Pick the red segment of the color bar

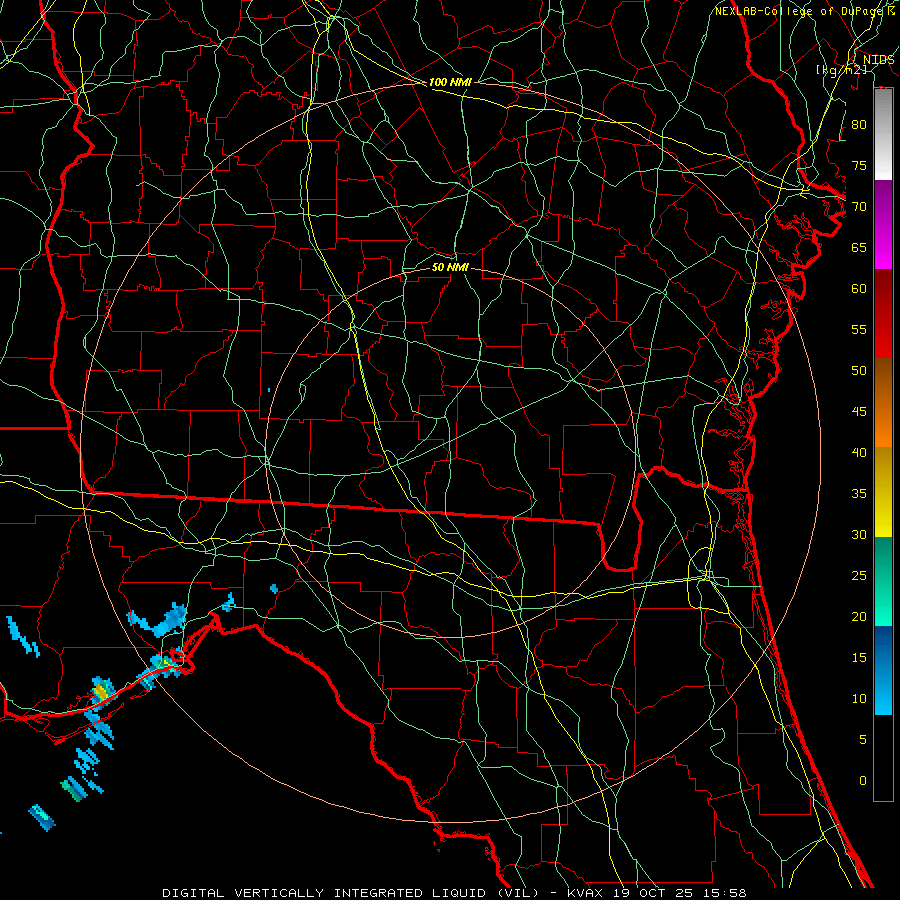(x=883, y=314)
